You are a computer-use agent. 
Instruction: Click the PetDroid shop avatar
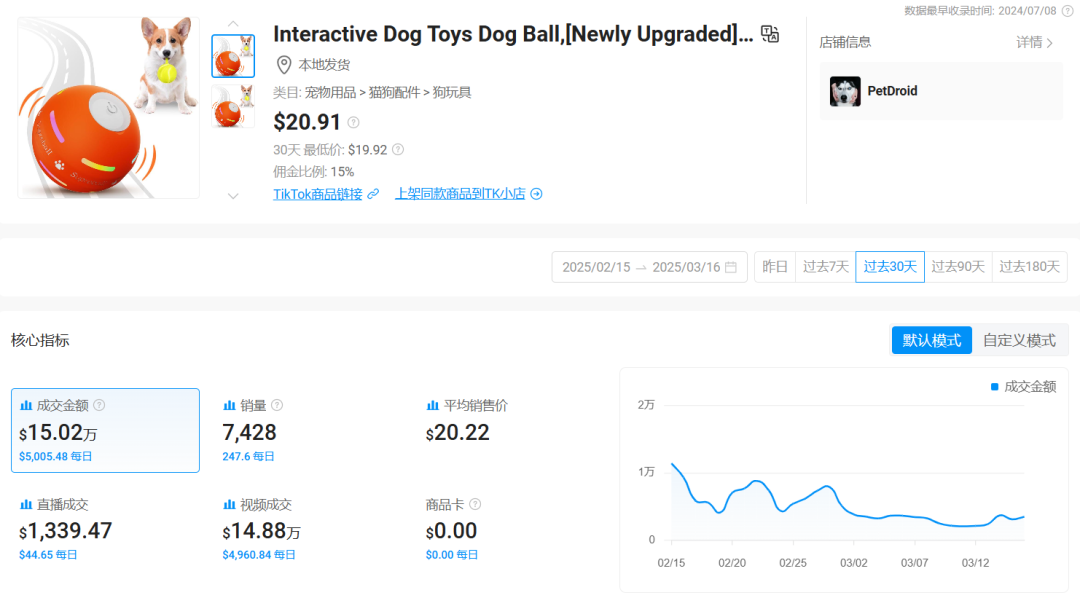(x=845, y=92)
